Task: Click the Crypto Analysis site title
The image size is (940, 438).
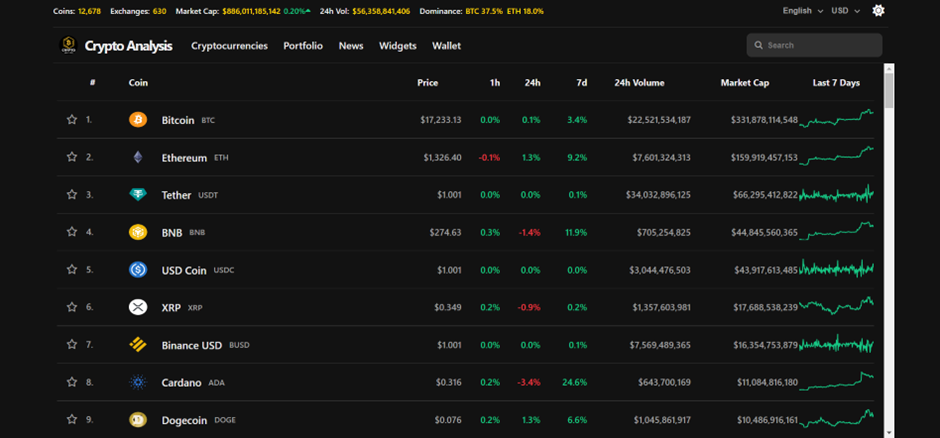Action: [x=129, y=46]
